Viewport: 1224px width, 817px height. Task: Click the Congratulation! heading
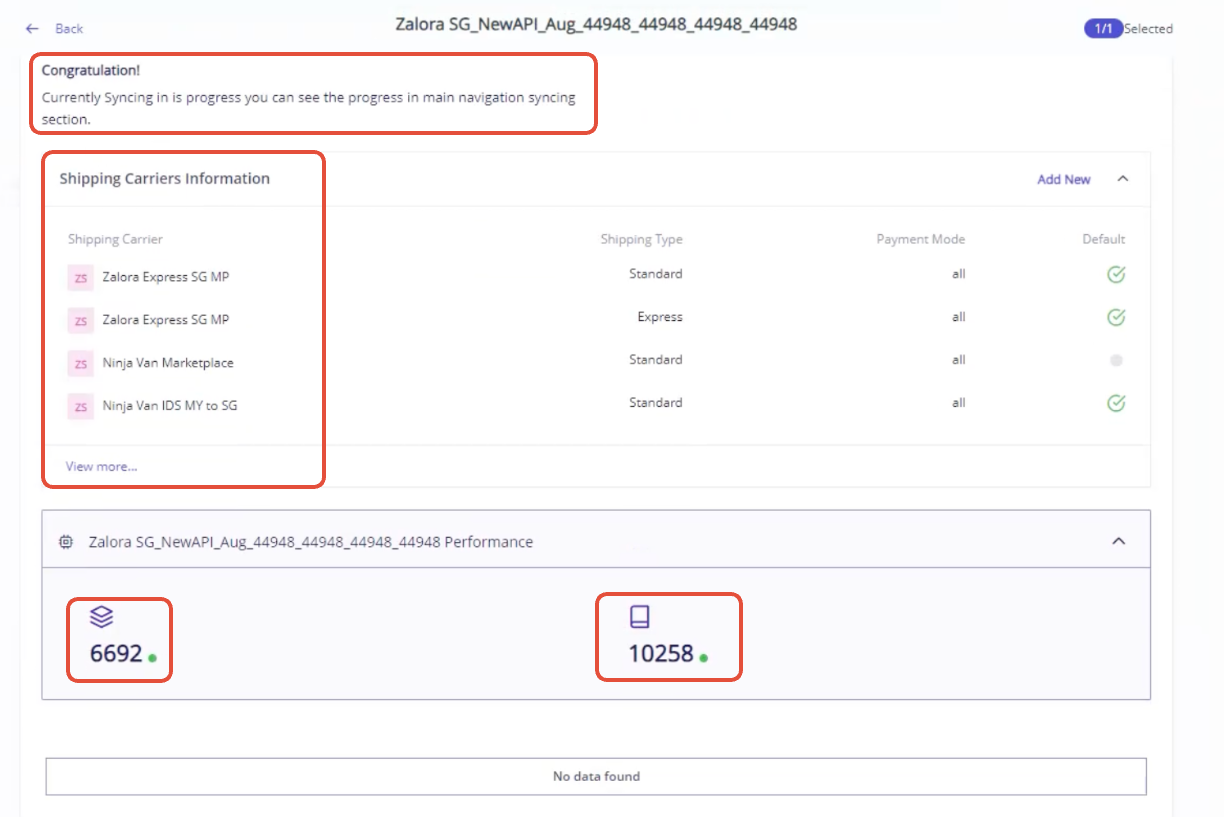[x=91, y=71]
